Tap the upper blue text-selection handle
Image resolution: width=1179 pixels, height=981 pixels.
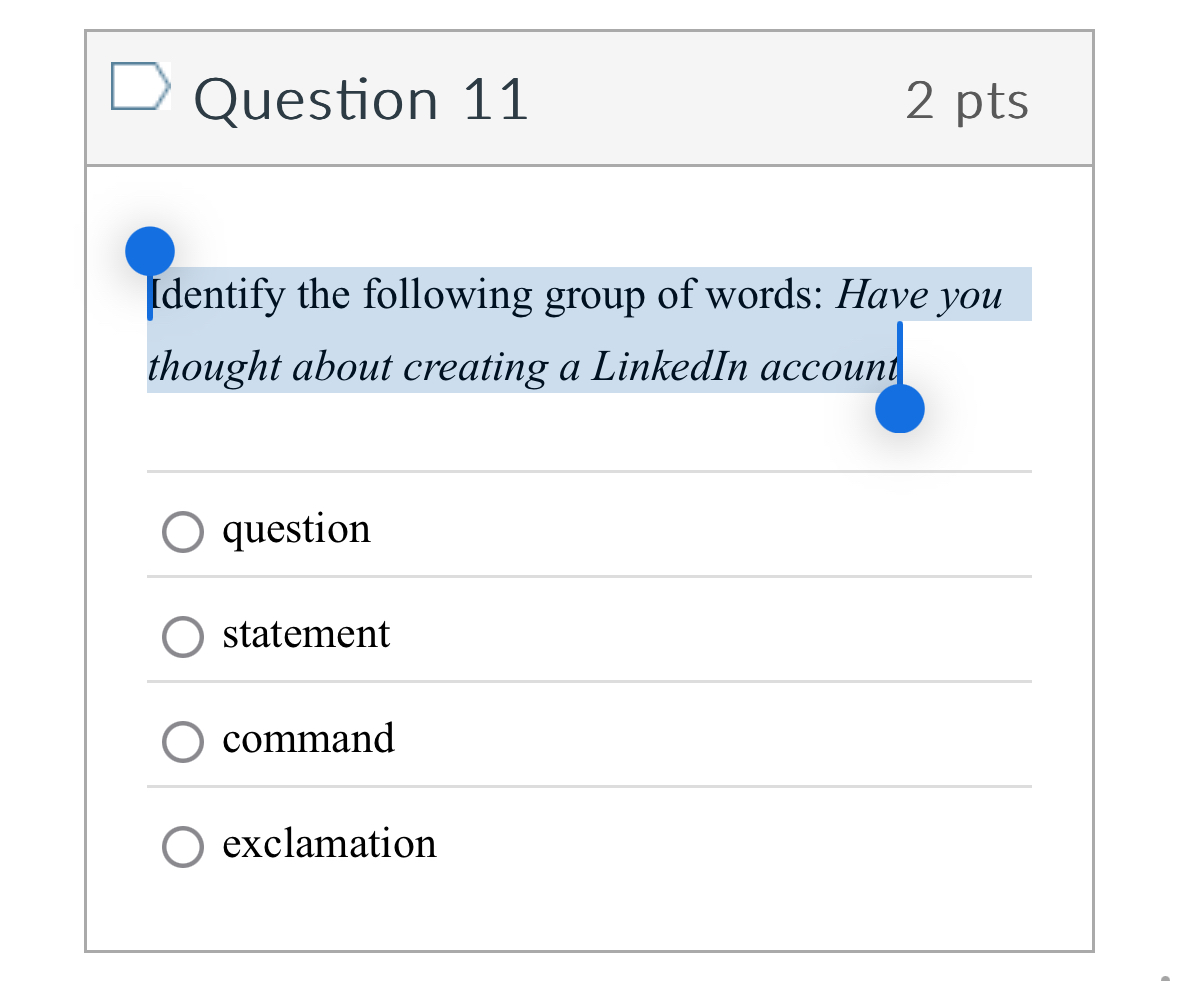[x=150, y=251]
